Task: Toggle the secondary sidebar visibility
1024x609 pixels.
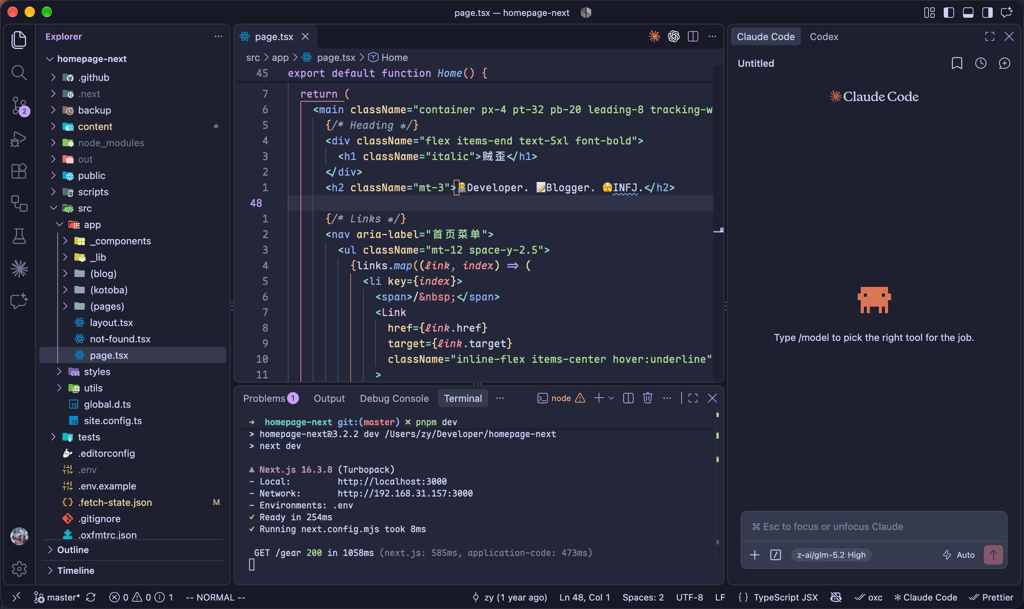Action: (x=987, y=12)
